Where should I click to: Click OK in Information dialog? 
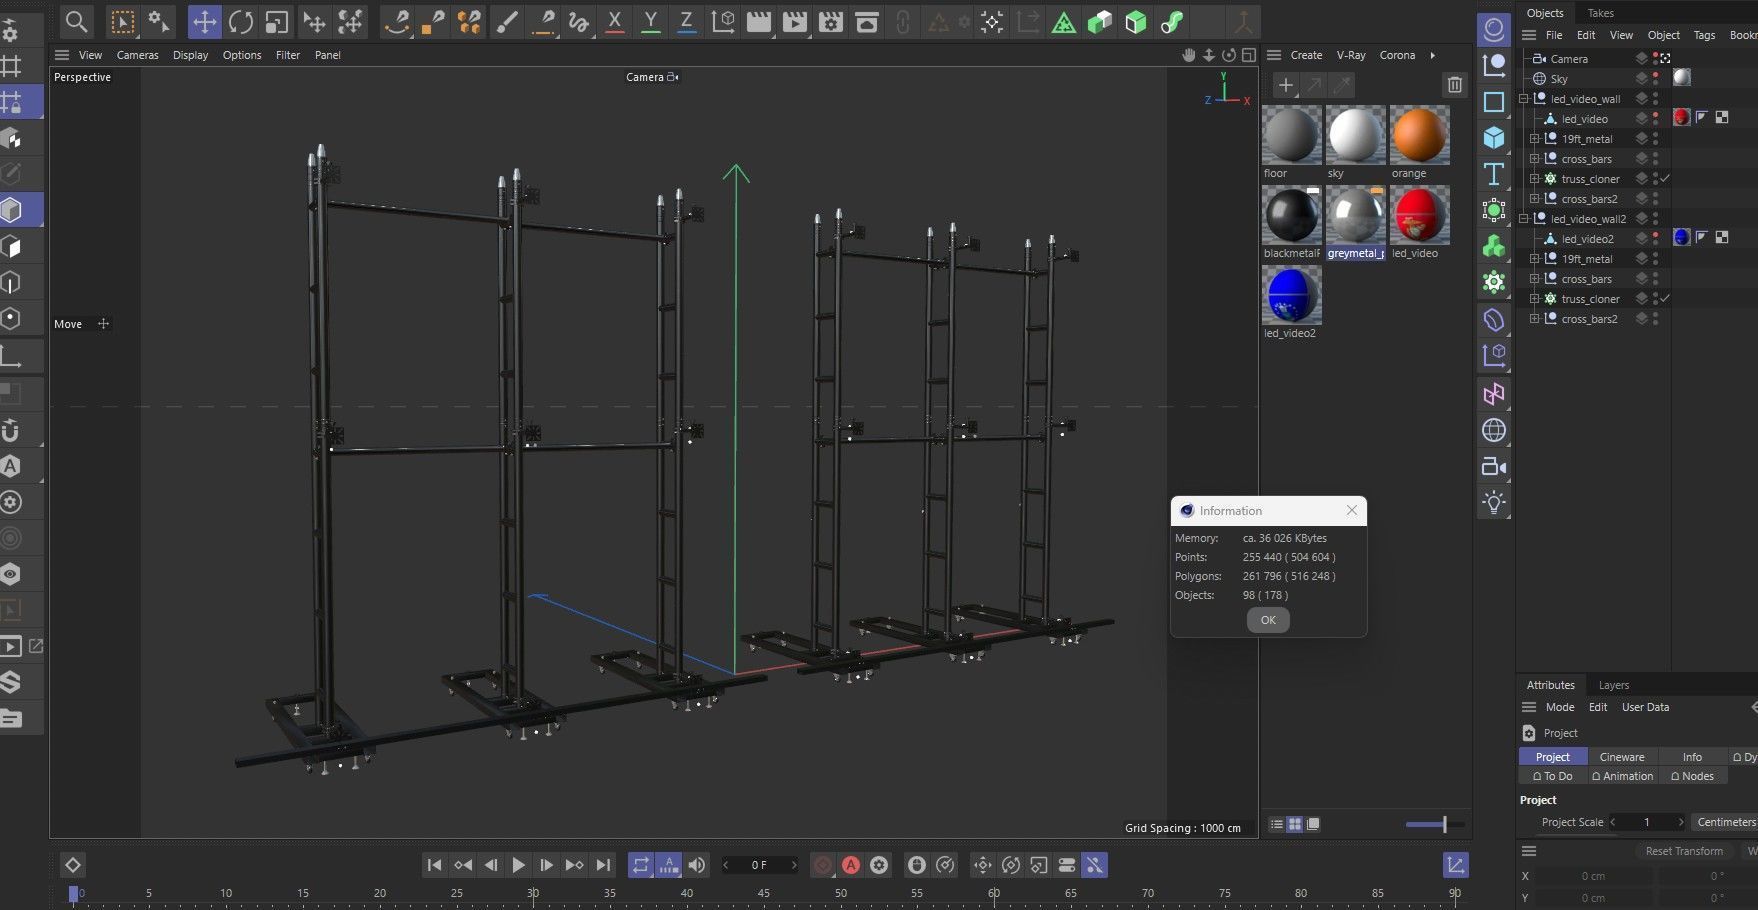[x=1268, y=620]
